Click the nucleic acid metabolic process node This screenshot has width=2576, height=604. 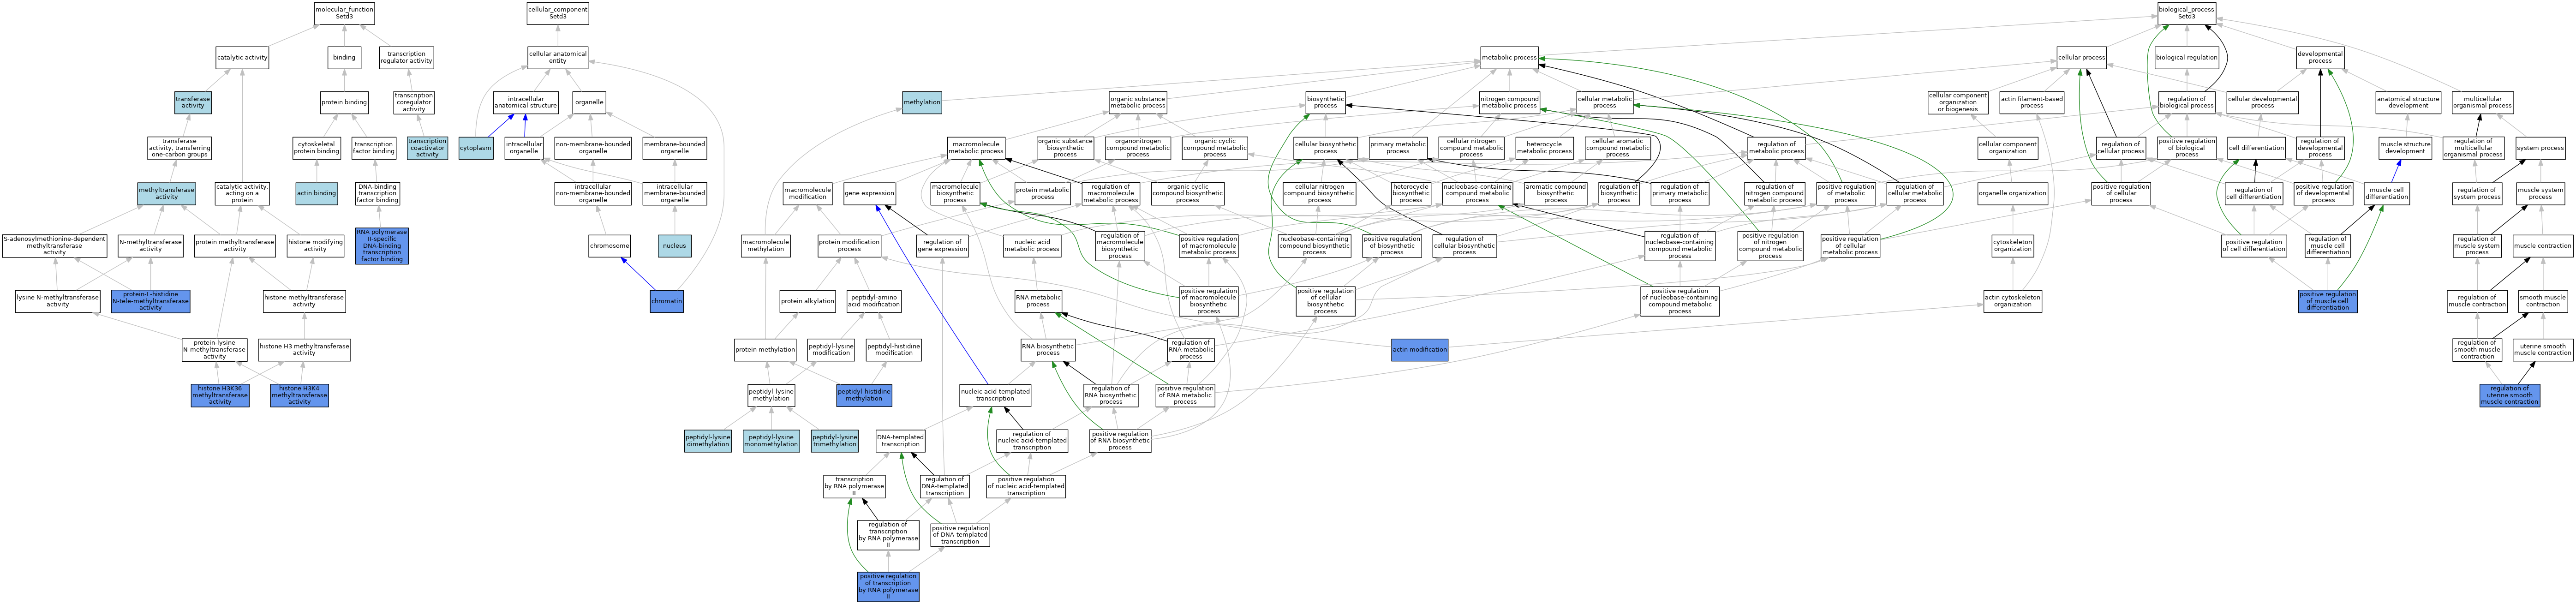click(x=1032, y=245)
